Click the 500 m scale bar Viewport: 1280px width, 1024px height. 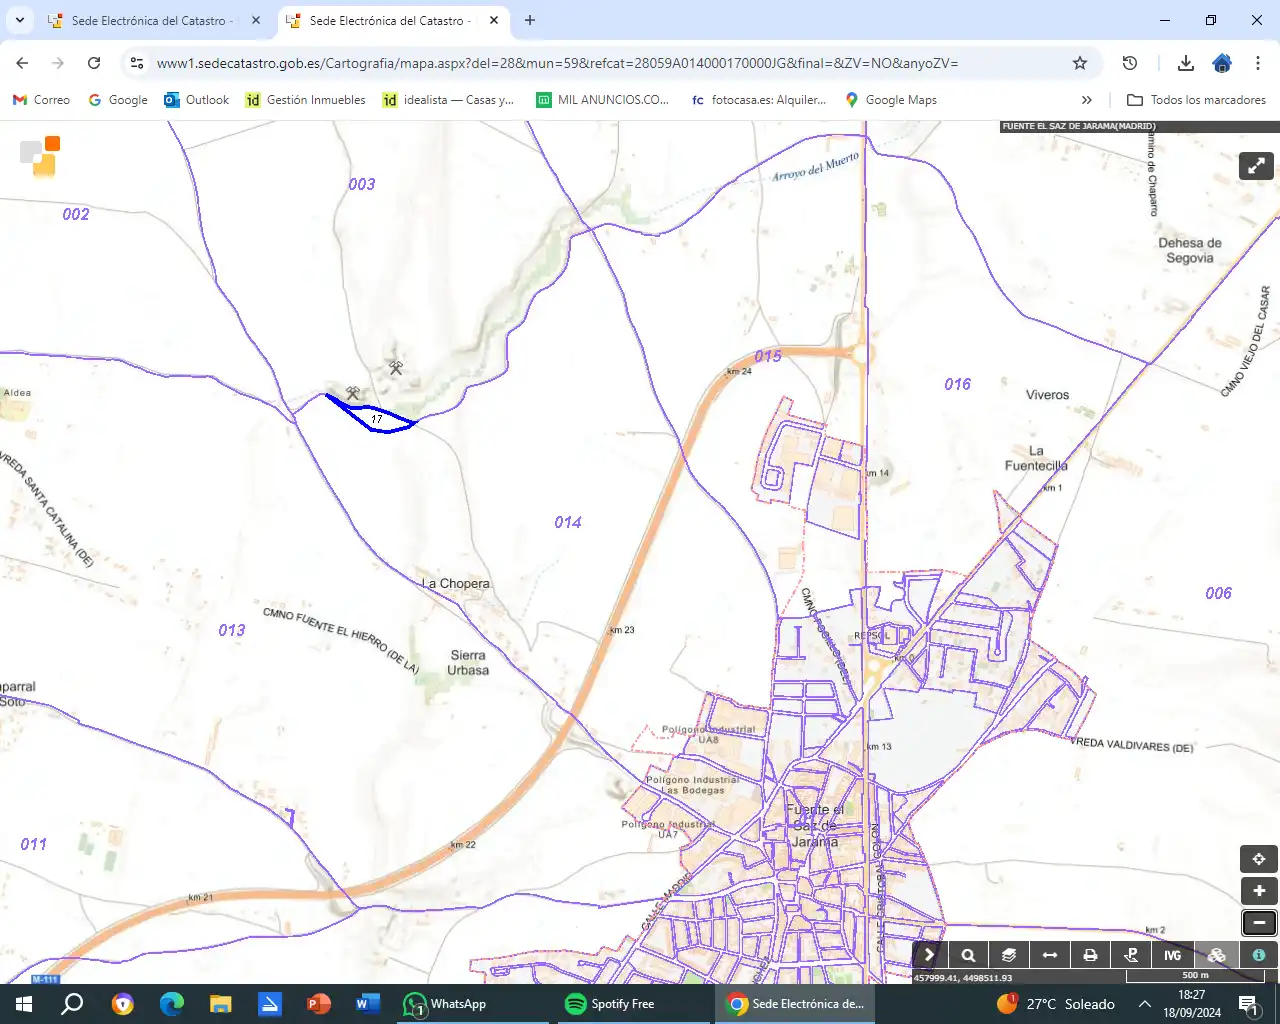point(1196,975)
